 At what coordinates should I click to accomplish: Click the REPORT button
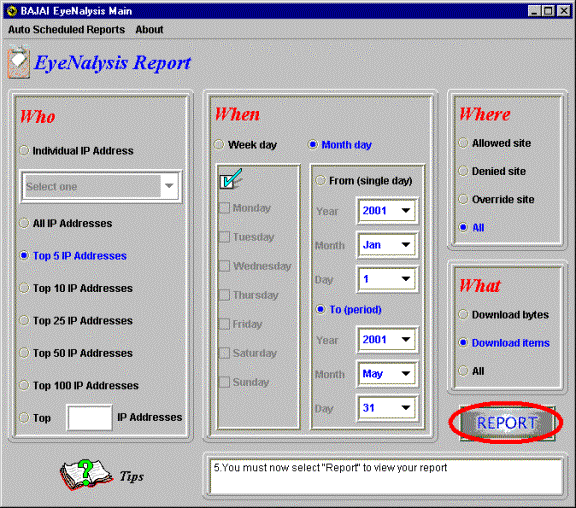(x=507, y=423)
